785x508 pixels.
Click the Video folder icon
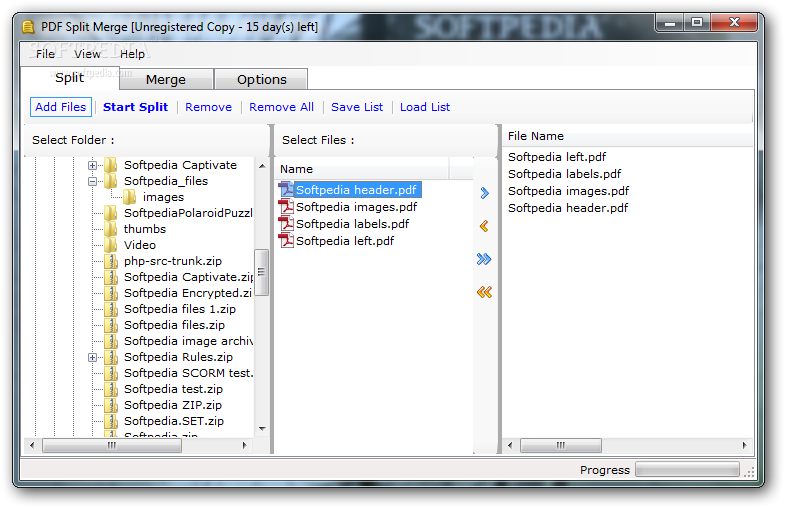point(111,244)
